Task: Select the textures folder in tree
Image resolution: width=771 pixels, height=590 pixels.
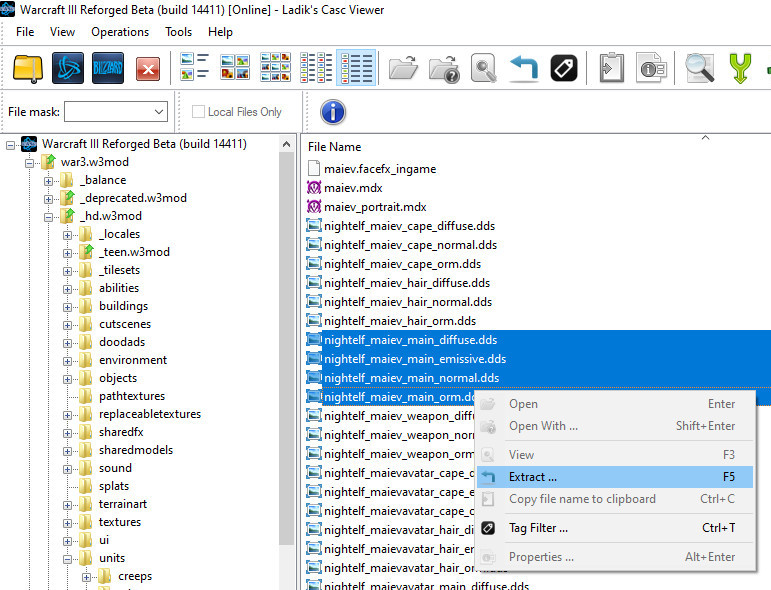Action: pos(119,522)
